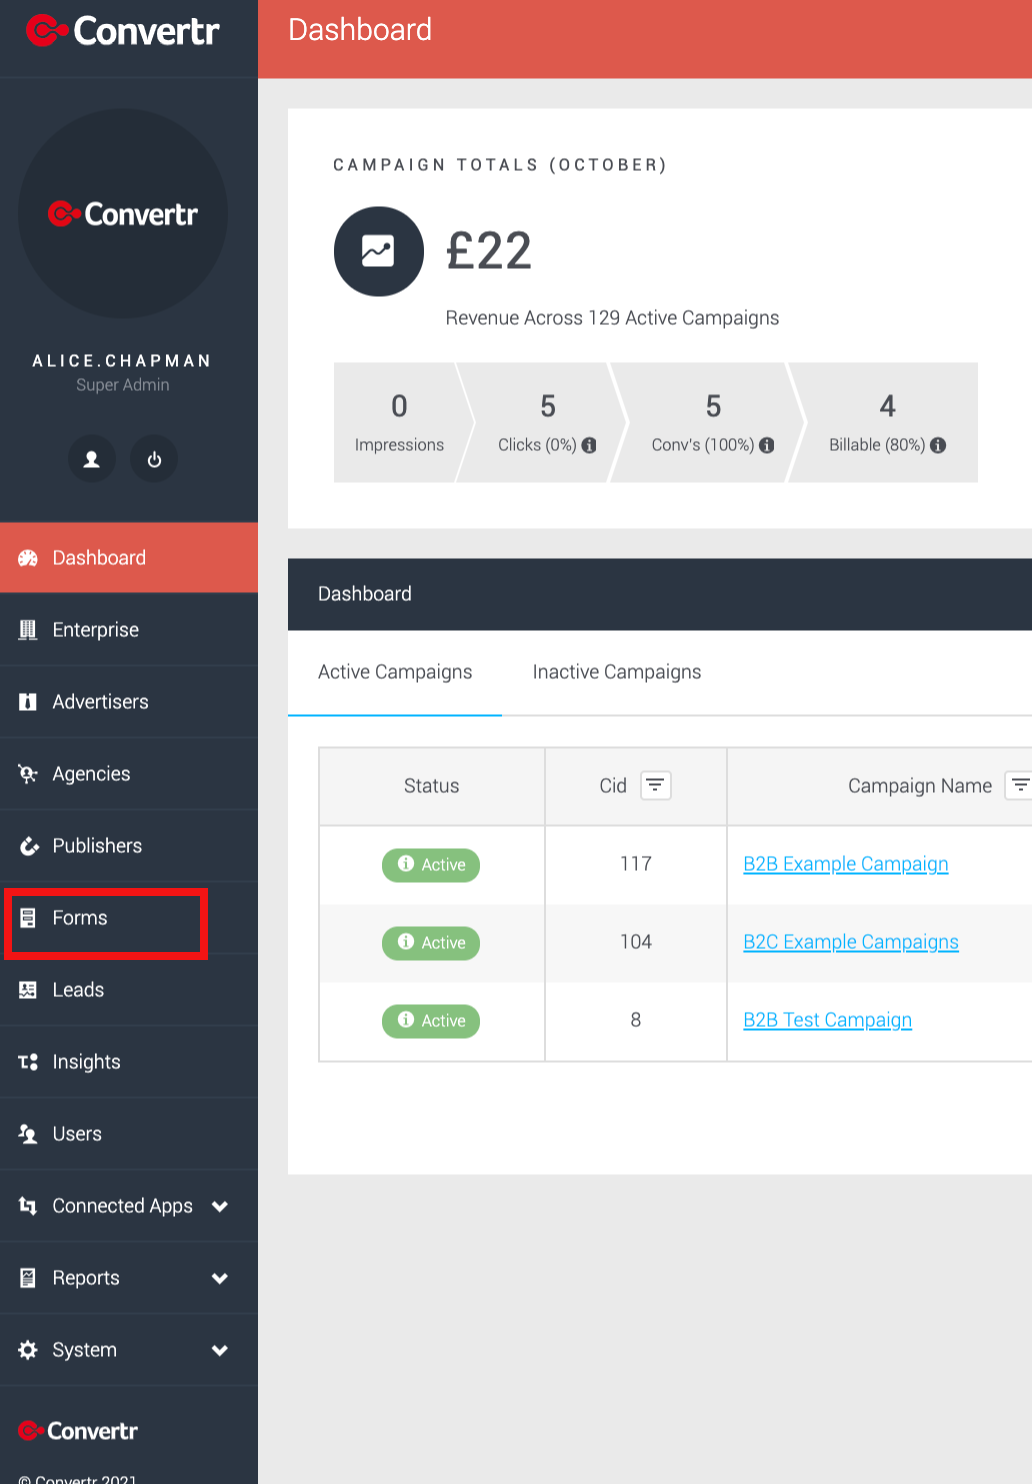Open the Cid column filter icon

(x=656, y=786)
